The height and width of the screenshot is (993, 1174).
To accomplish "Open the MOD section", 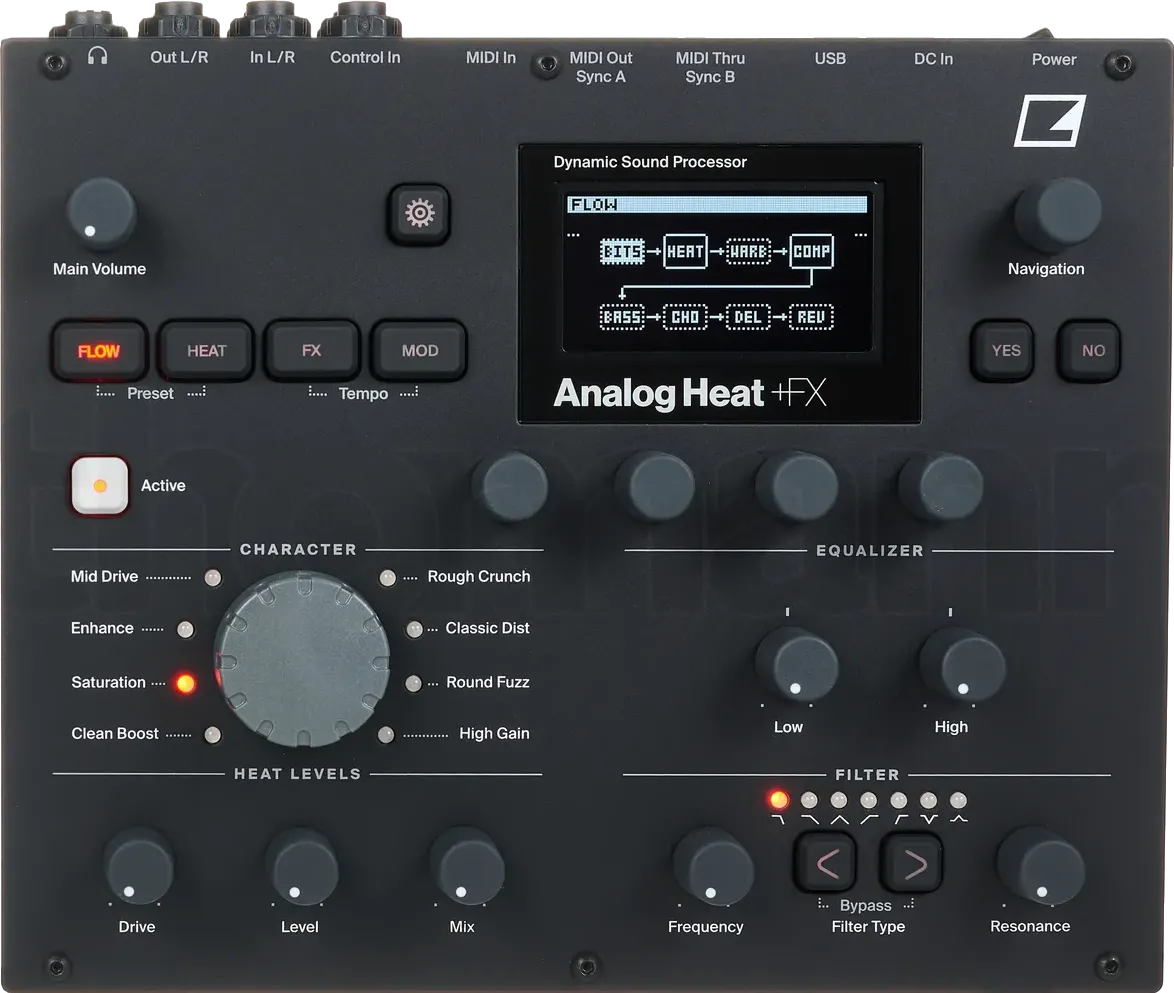I will [419, 350].
